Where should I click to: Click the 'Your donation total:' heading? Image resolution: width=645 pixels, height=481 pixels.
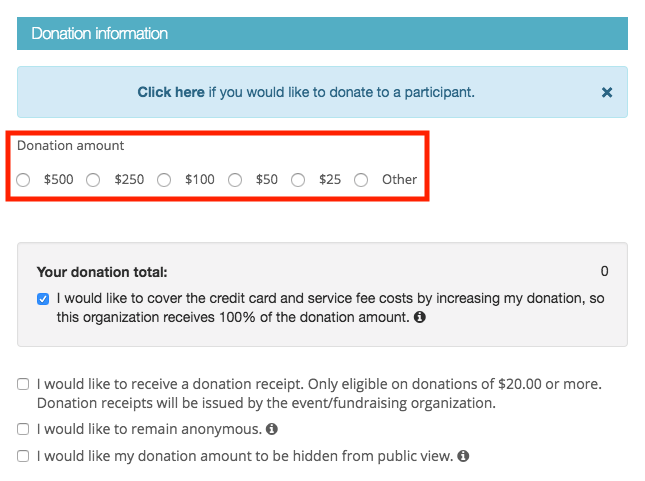tap(102, 272)
